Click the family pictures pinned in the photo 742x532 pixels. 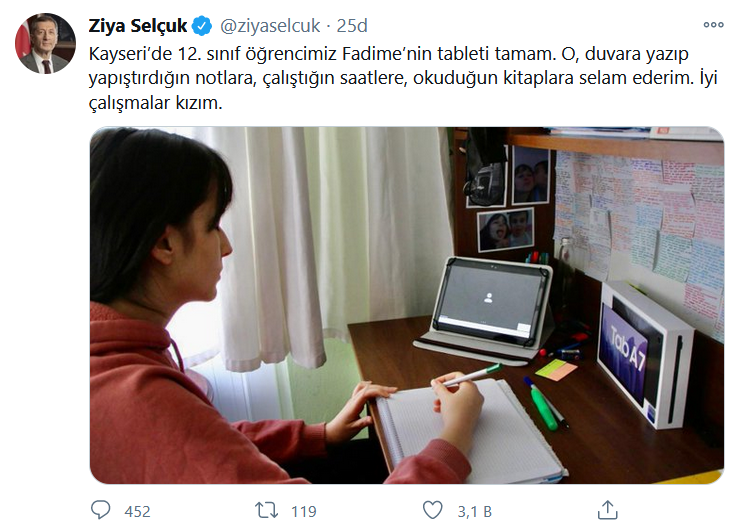pos(507,199)
